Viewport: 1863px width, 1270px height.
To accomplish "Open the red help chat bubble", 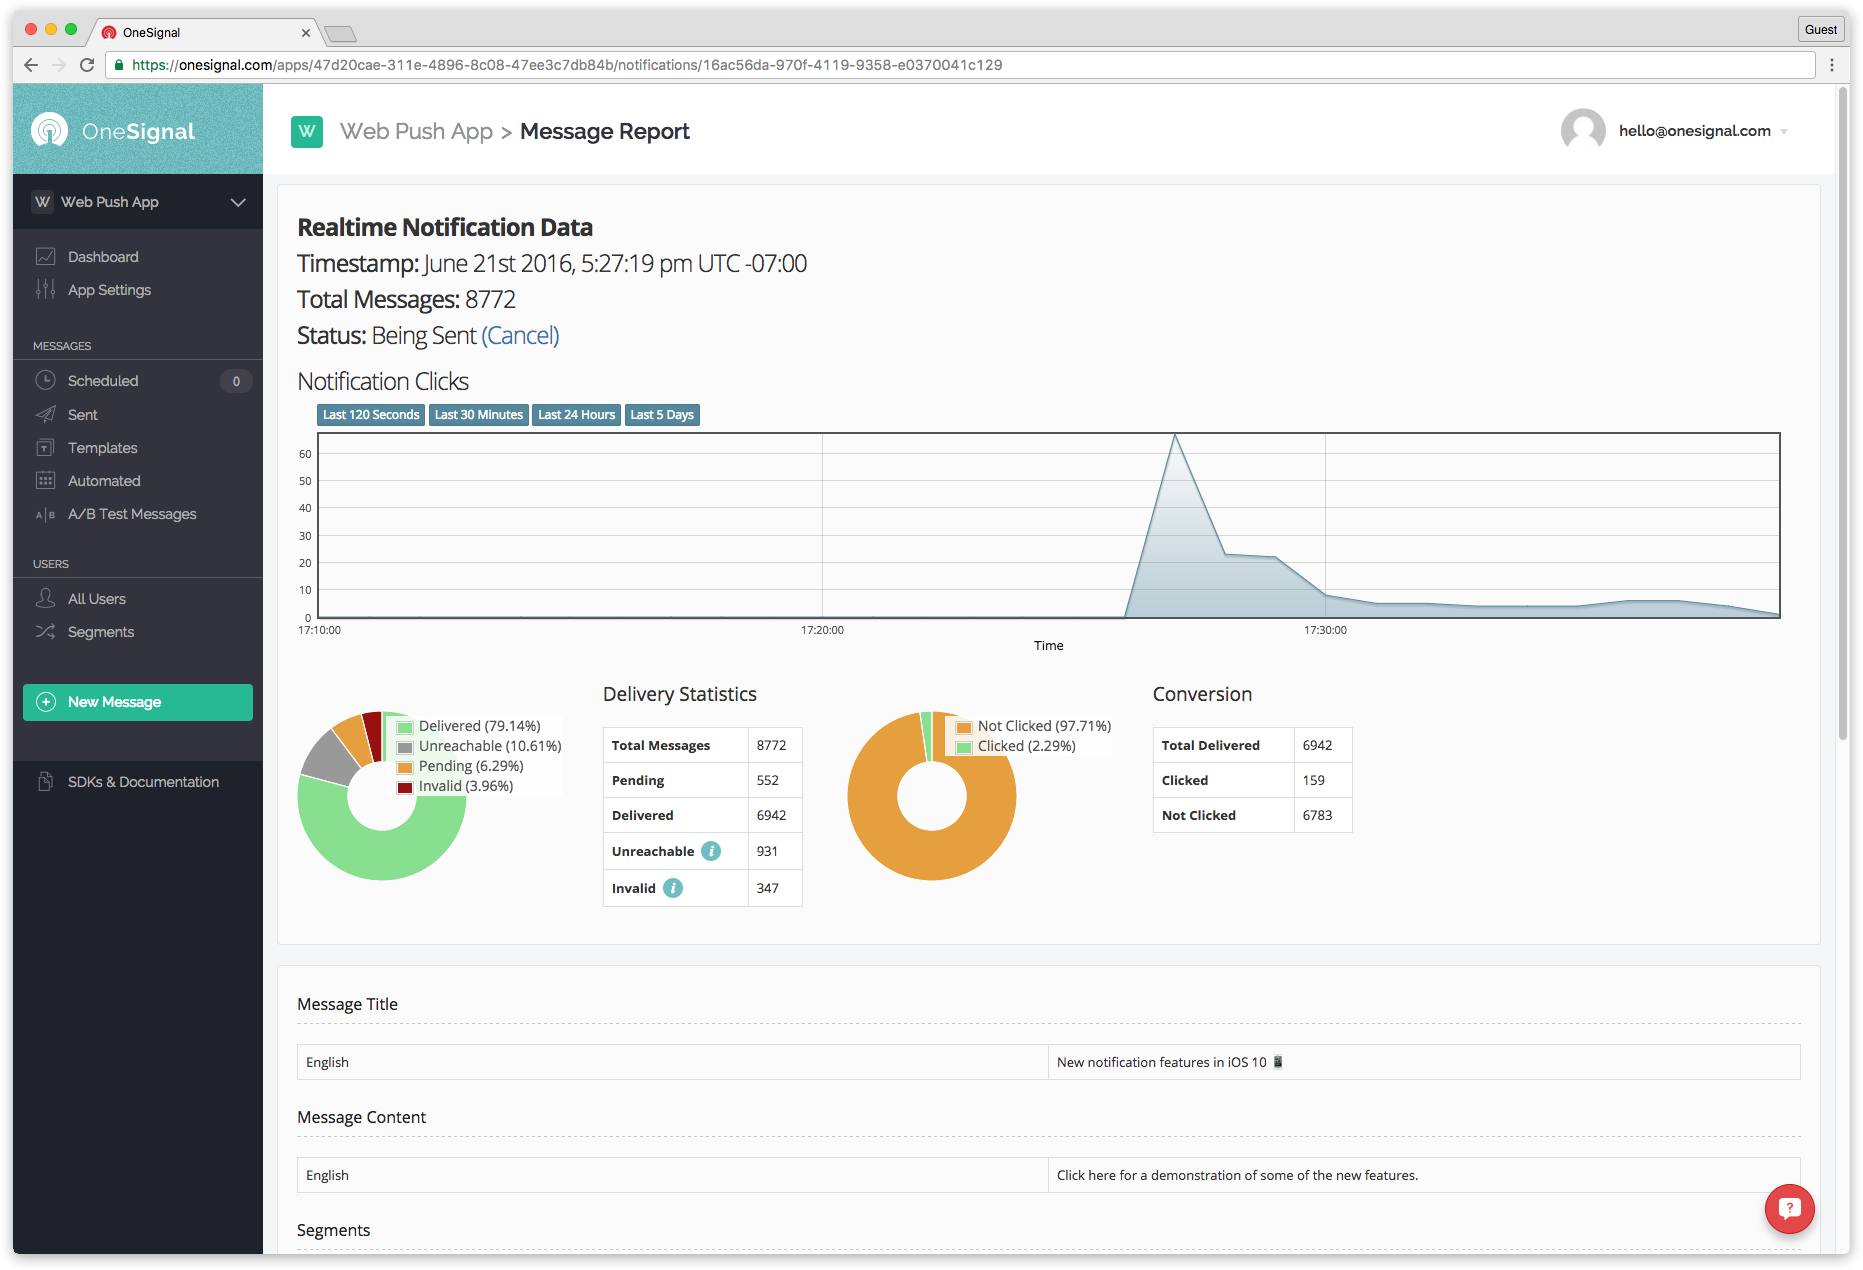I will (x=1789, y=1209).
